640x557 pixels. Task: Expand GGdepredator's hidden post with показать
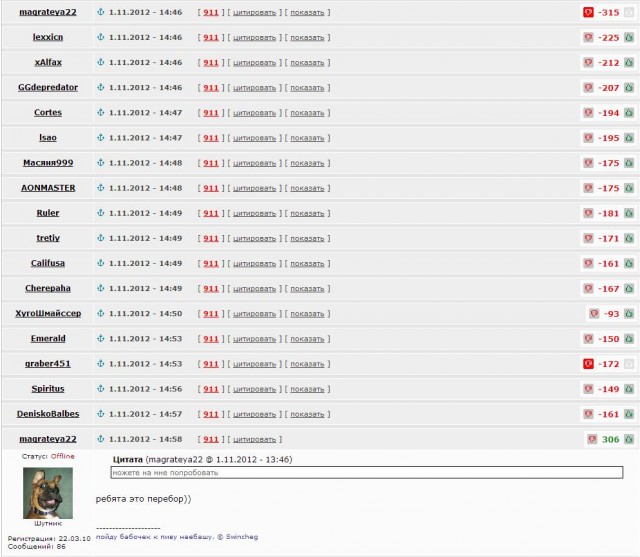click(307, 88)
